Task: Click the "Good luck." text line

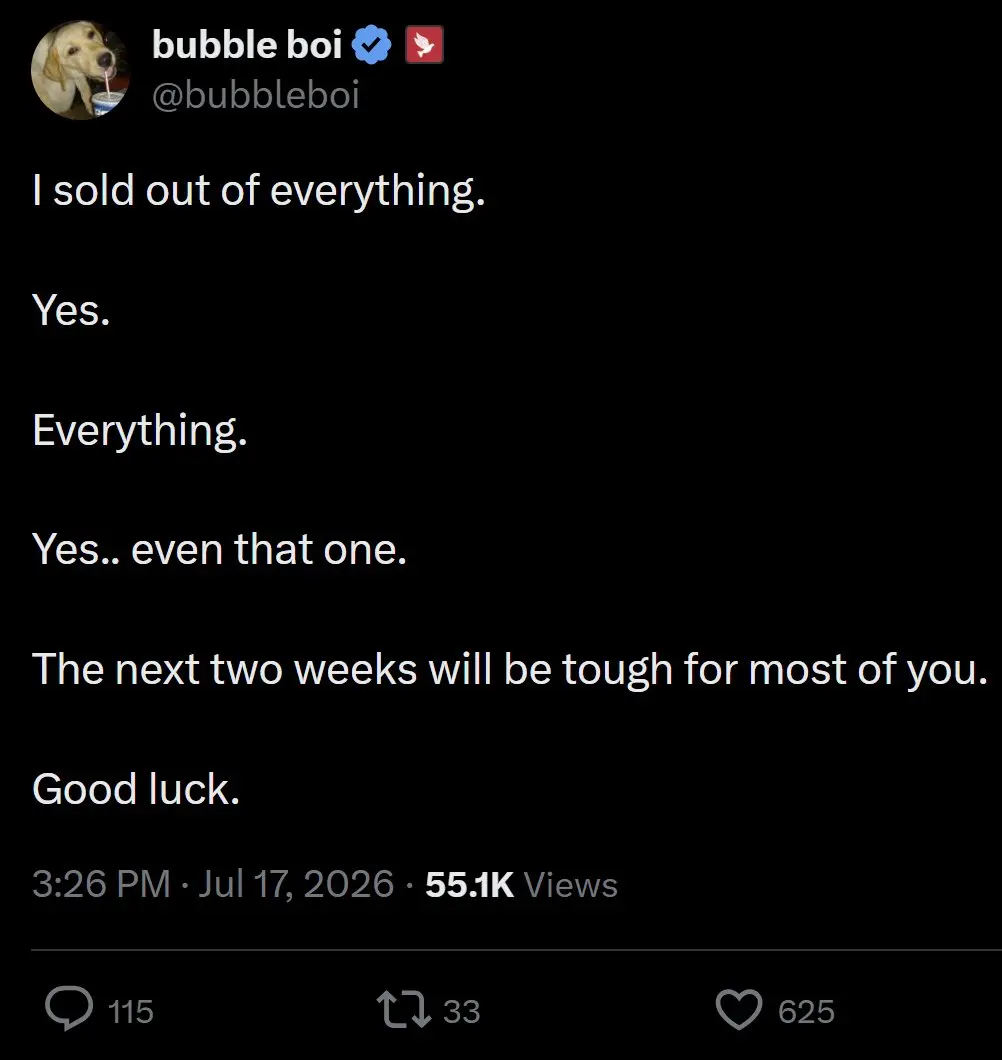Action: 136,789
